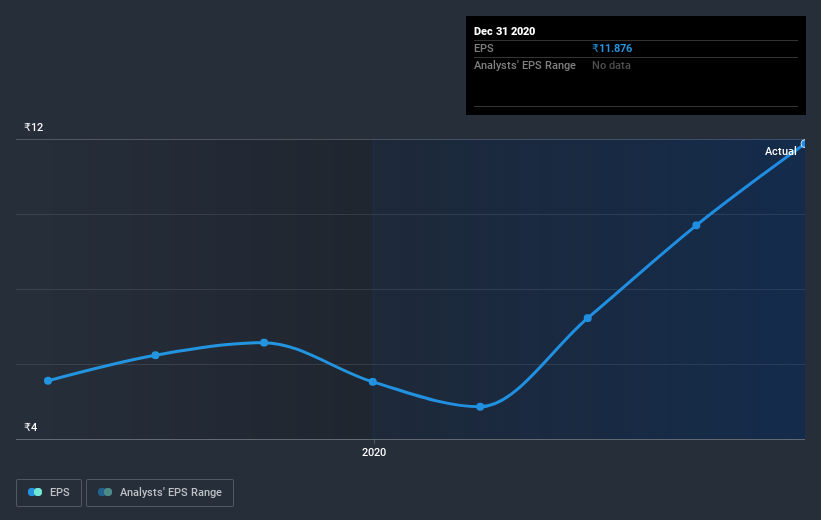821x520 pixels.
Task: Click the 'EPS' row label in tooltip
Action: 484,48
